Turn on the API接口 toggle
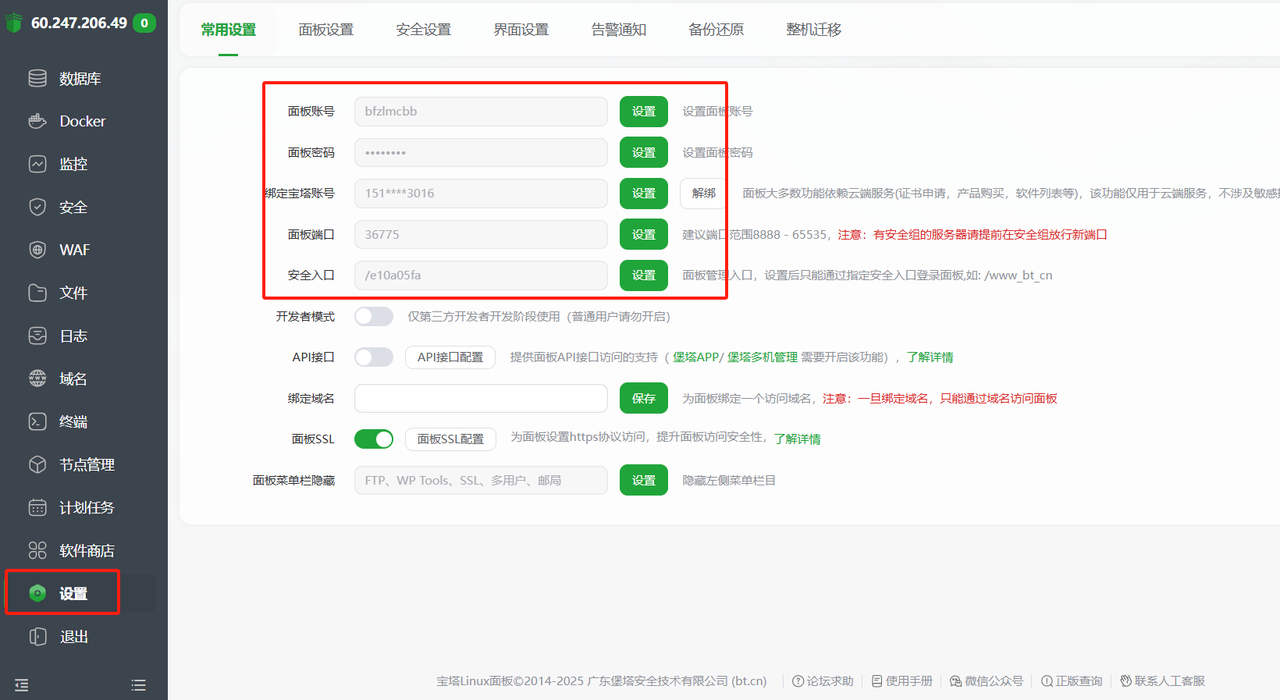This screenshot has width=1280, height=700. coord(373,357)
